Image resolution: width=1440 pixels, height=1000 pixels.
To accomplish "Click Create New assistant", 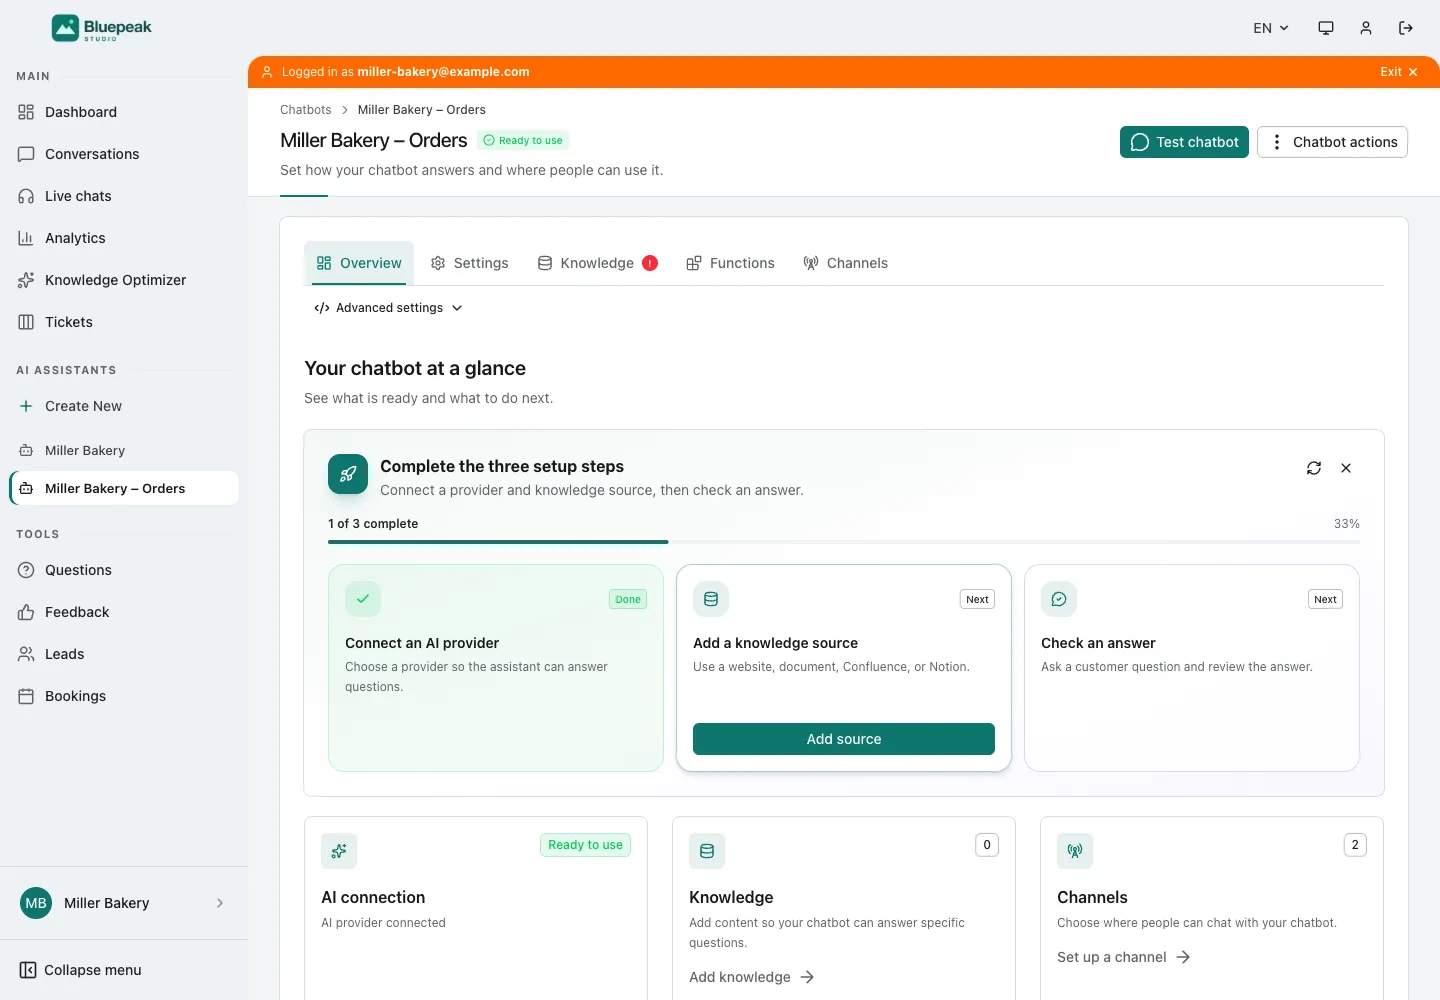I will point(124,406).
